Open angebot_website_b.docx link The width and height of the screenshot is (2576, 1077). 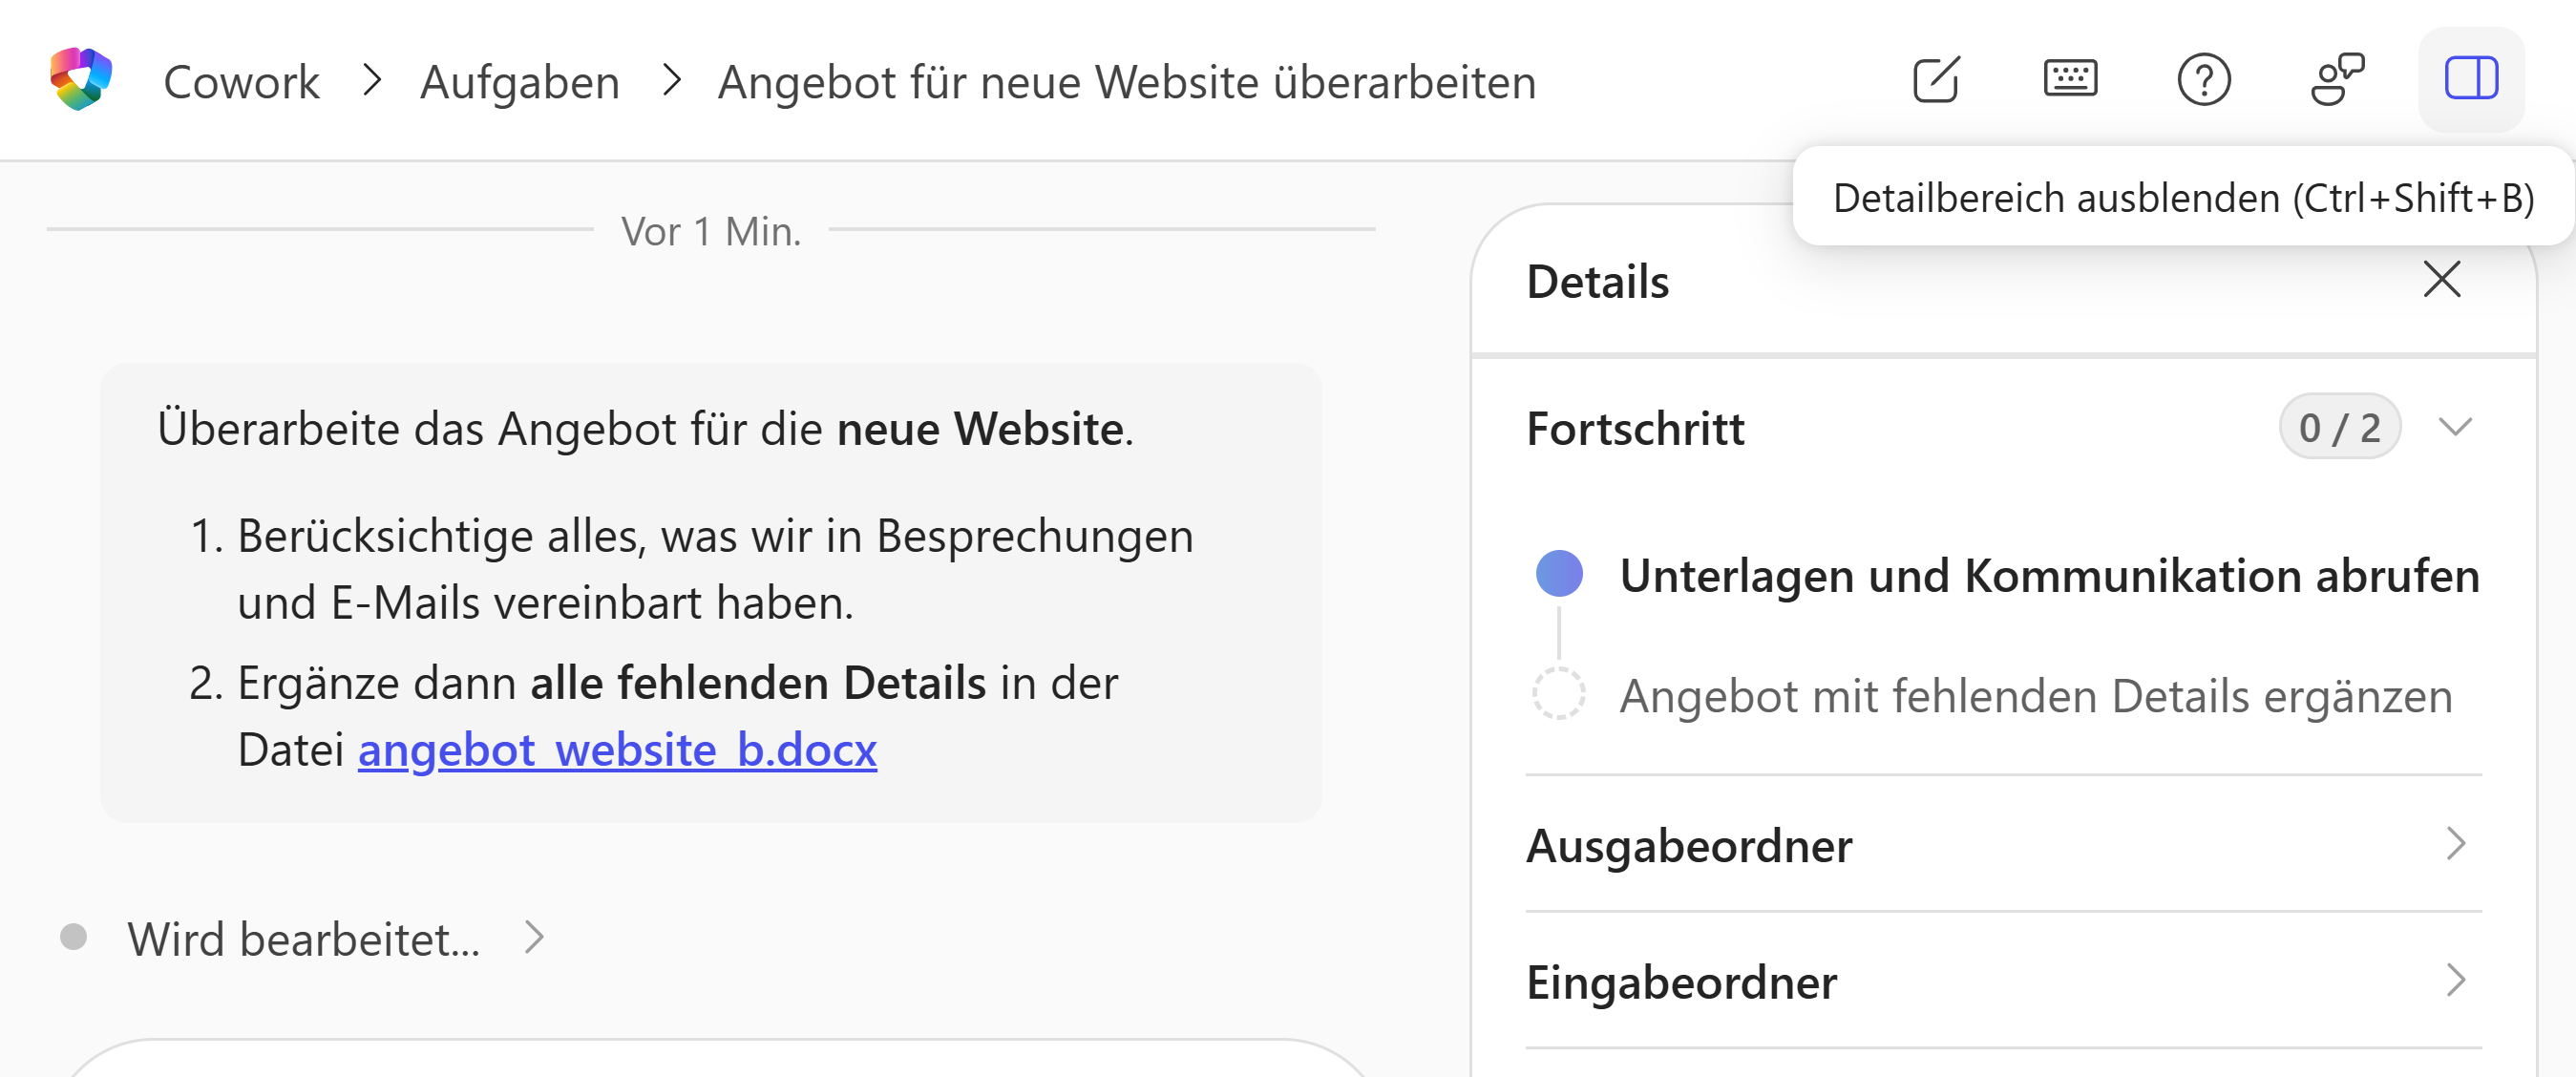617,749
